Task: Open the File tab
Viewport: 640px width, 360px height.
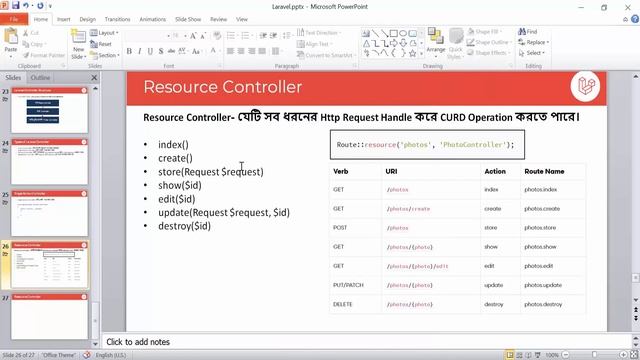Action: tap(14, 19)
